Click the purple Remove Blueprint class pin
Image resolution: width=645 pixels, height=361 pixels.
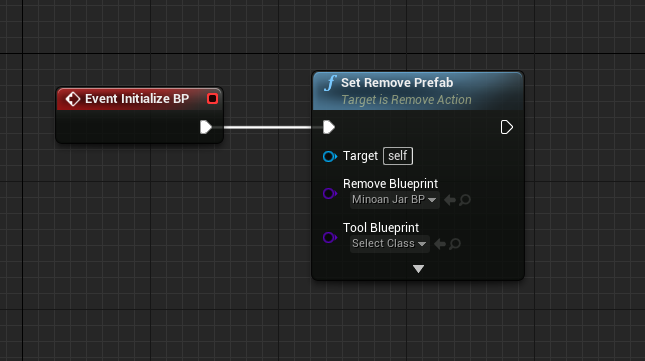pos(330,193)
